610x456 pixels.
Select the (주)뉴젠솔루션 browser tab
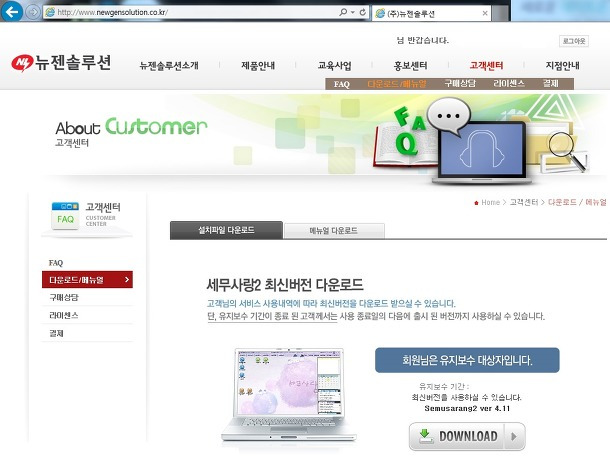point(431,13)
